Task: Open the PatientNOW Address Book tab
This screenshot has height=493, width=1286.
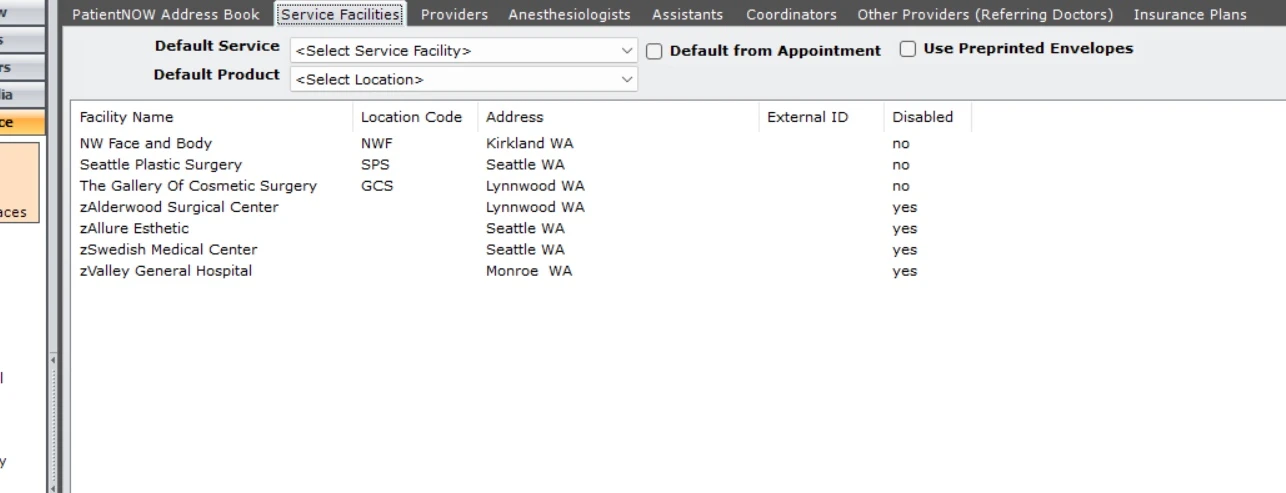Action: point(166,14)
